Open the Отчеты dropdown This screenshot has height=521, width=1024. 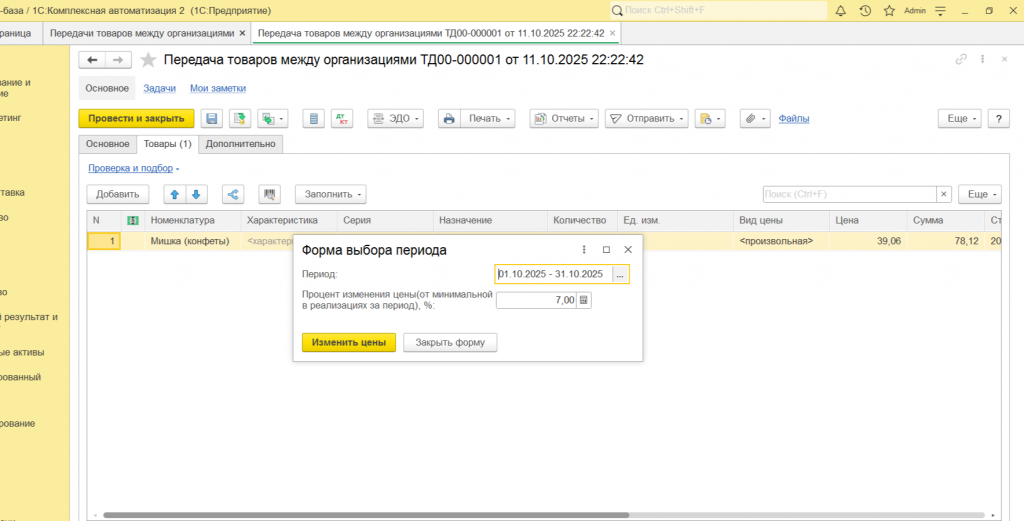564,119
